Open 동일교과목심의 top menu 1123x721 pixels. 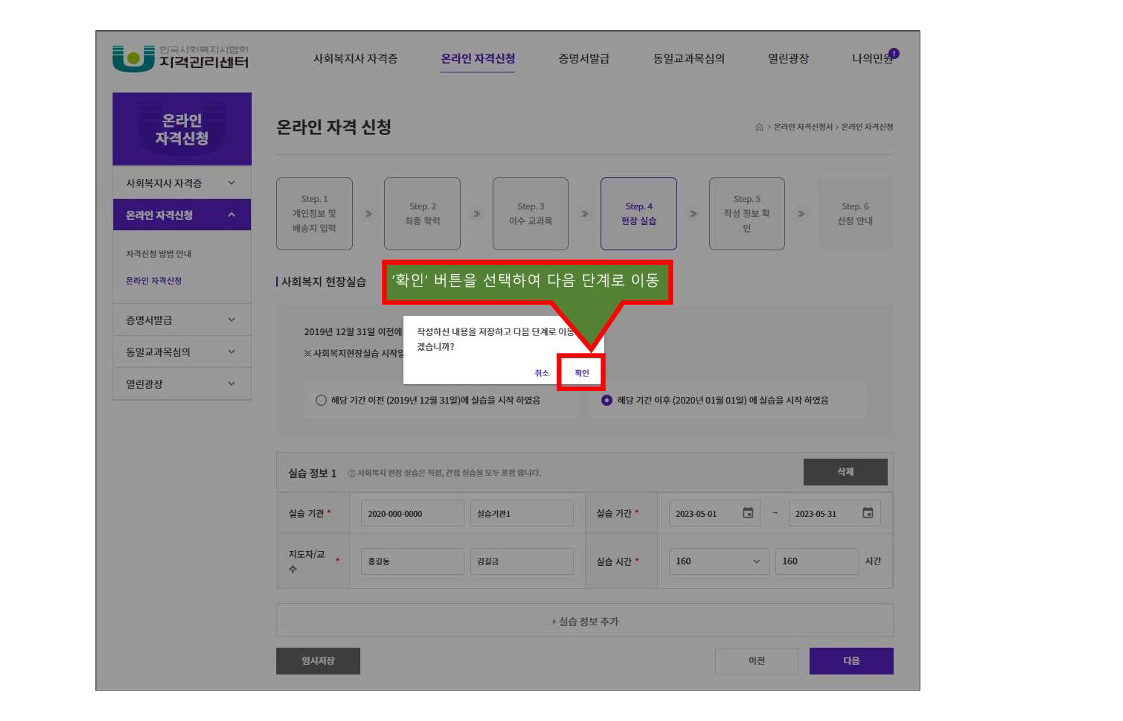tap(688, 59)
